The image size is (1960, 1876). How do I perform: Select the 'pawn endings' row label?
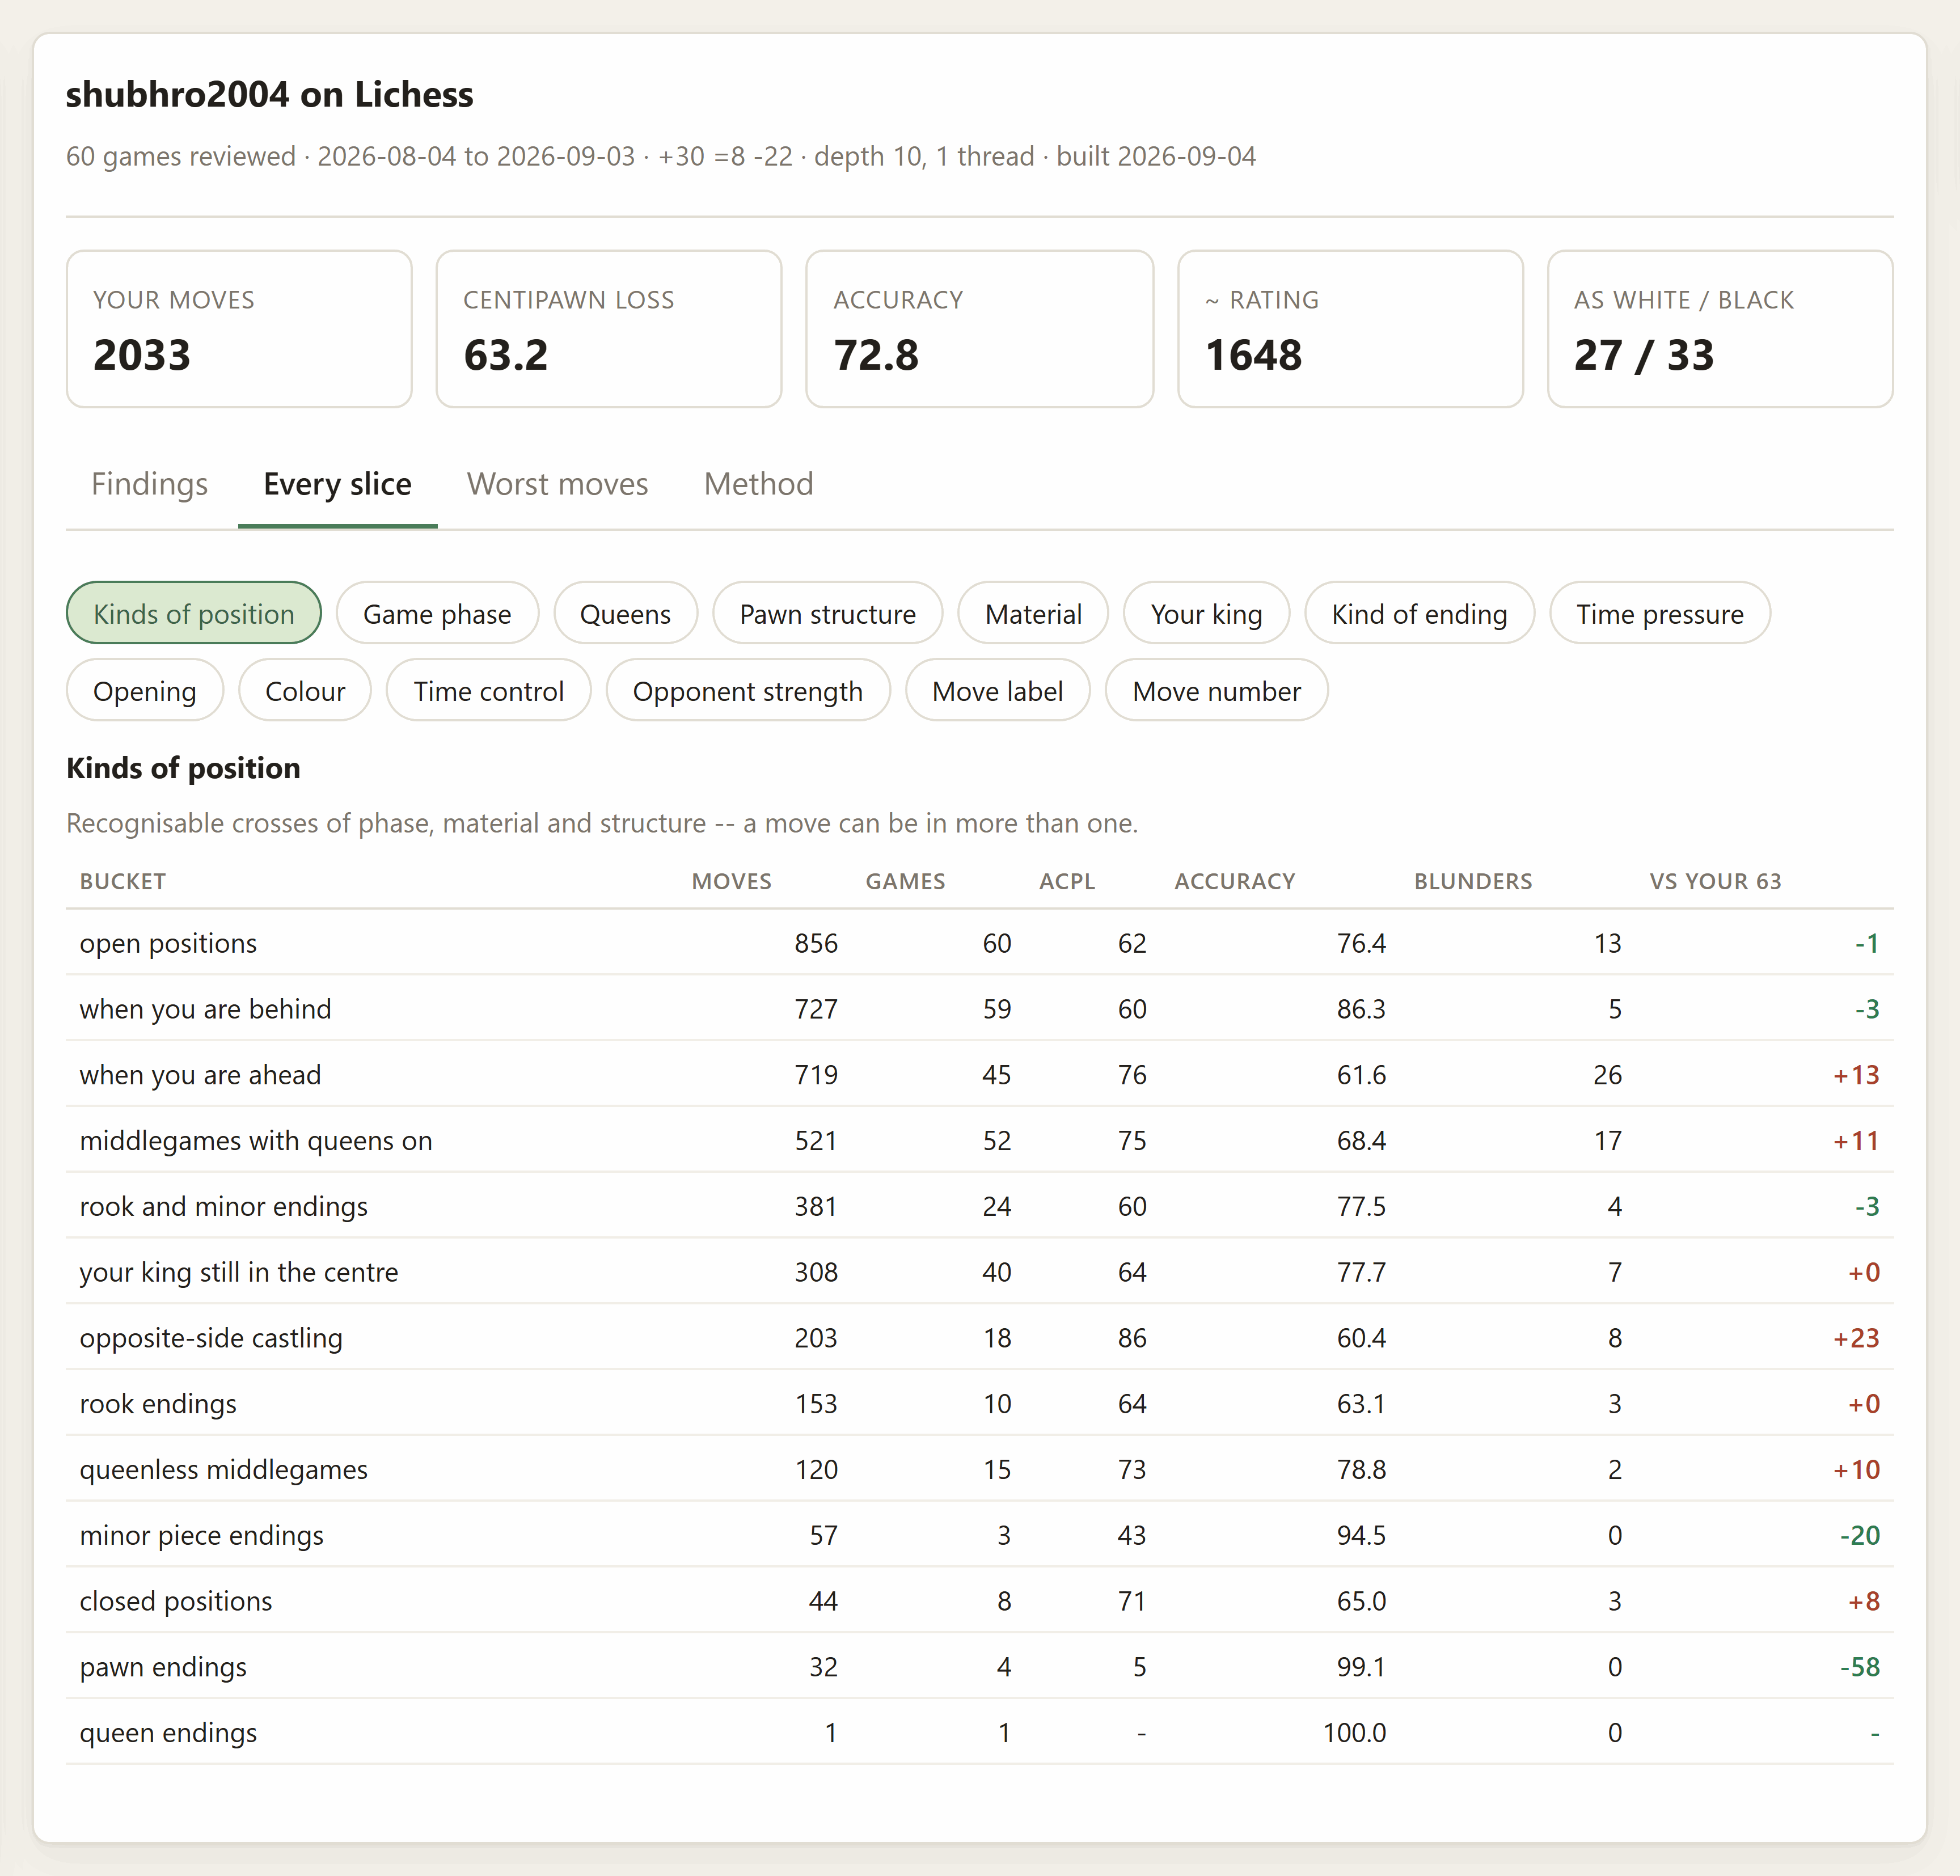click(163, 1667)
